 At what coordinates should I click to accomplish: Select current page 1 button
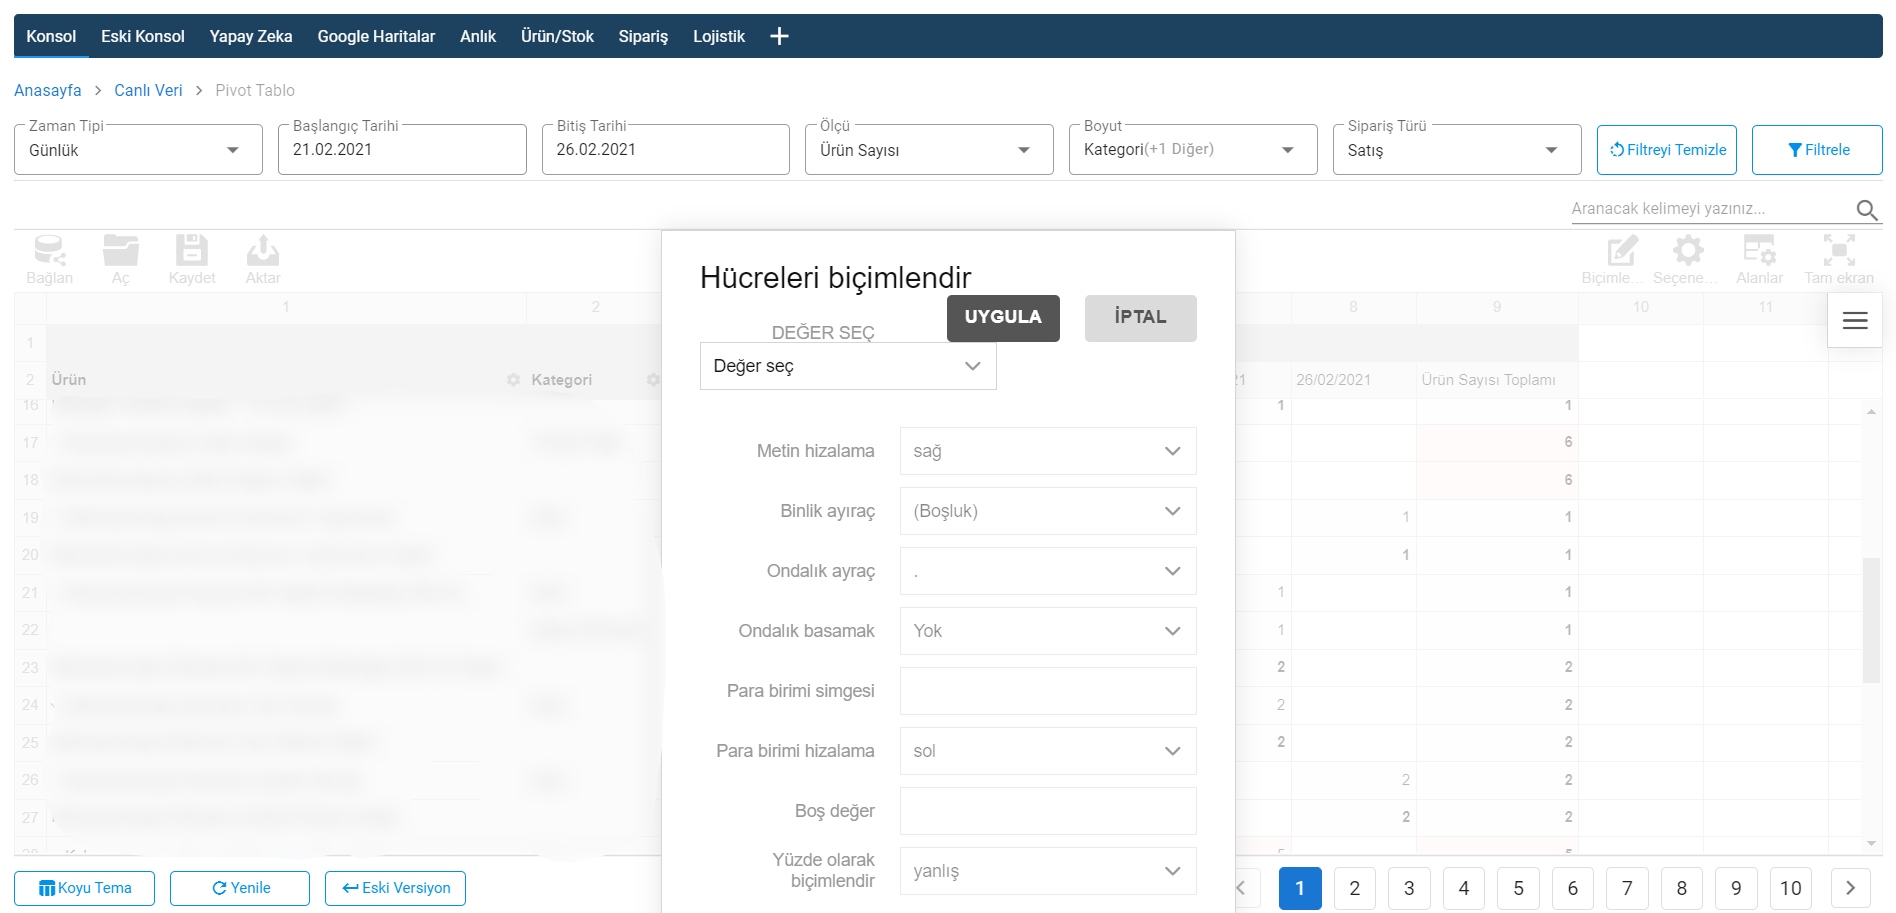tap(1300, 888)
